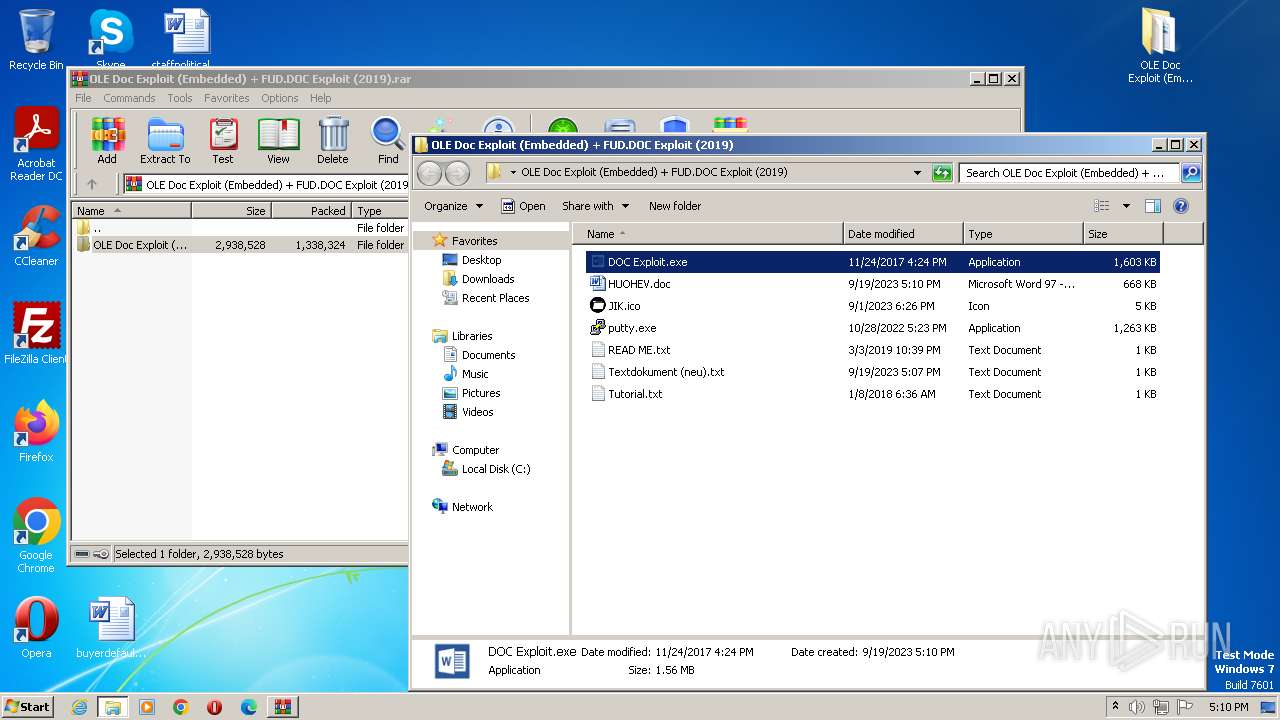Open WinRAR Options menu

280,98
